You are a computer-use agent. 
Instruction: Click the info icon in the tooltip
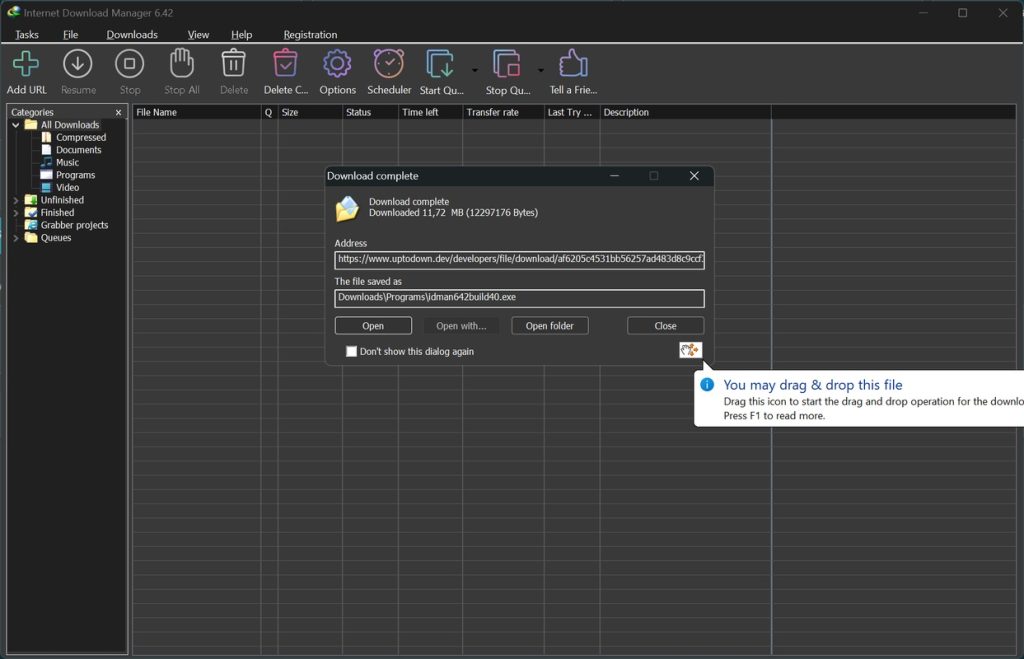(x=707, y=384)
